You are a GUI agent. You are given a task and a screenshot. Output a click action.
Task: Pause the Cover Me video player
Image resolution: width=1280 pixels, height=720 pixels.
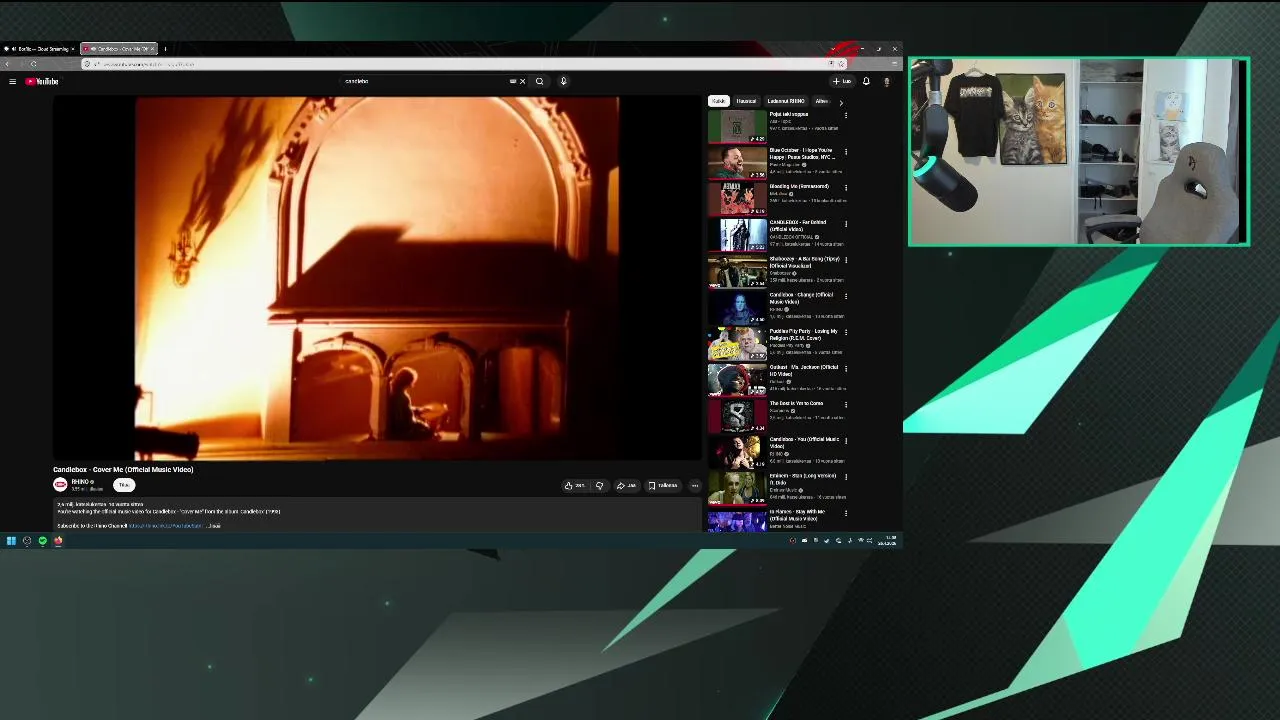coord(378,278)
